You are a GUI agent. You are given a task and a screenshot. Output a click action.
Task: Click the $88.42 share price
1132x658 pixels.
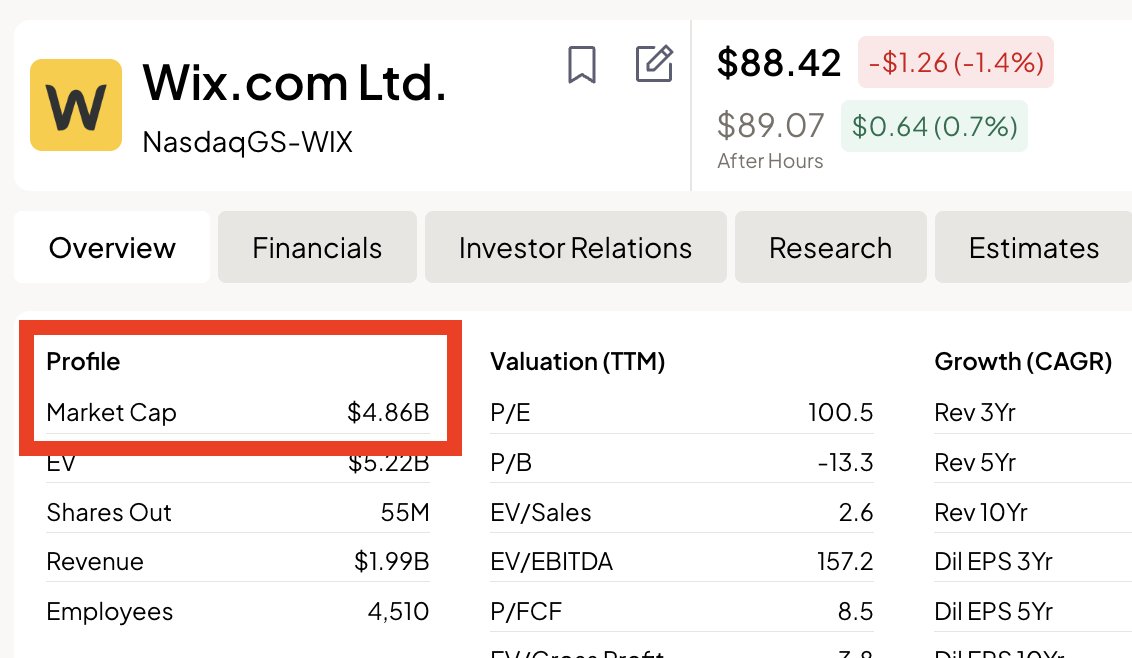(779, 63)
